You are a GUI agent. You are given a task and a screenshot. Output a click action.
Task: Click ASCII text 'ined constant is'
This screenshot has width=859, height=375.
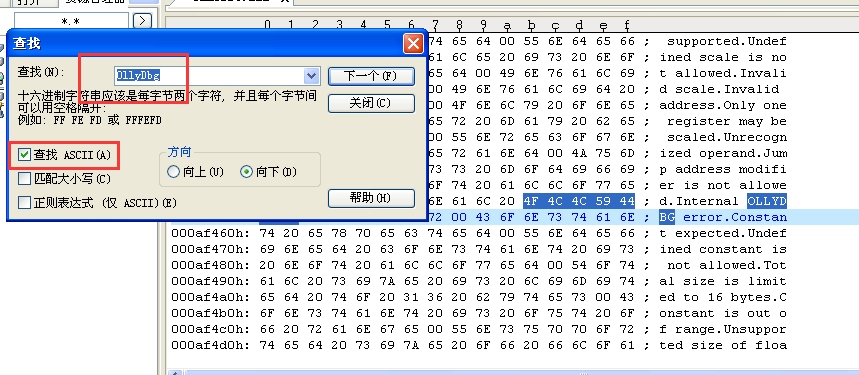(723, 249)
